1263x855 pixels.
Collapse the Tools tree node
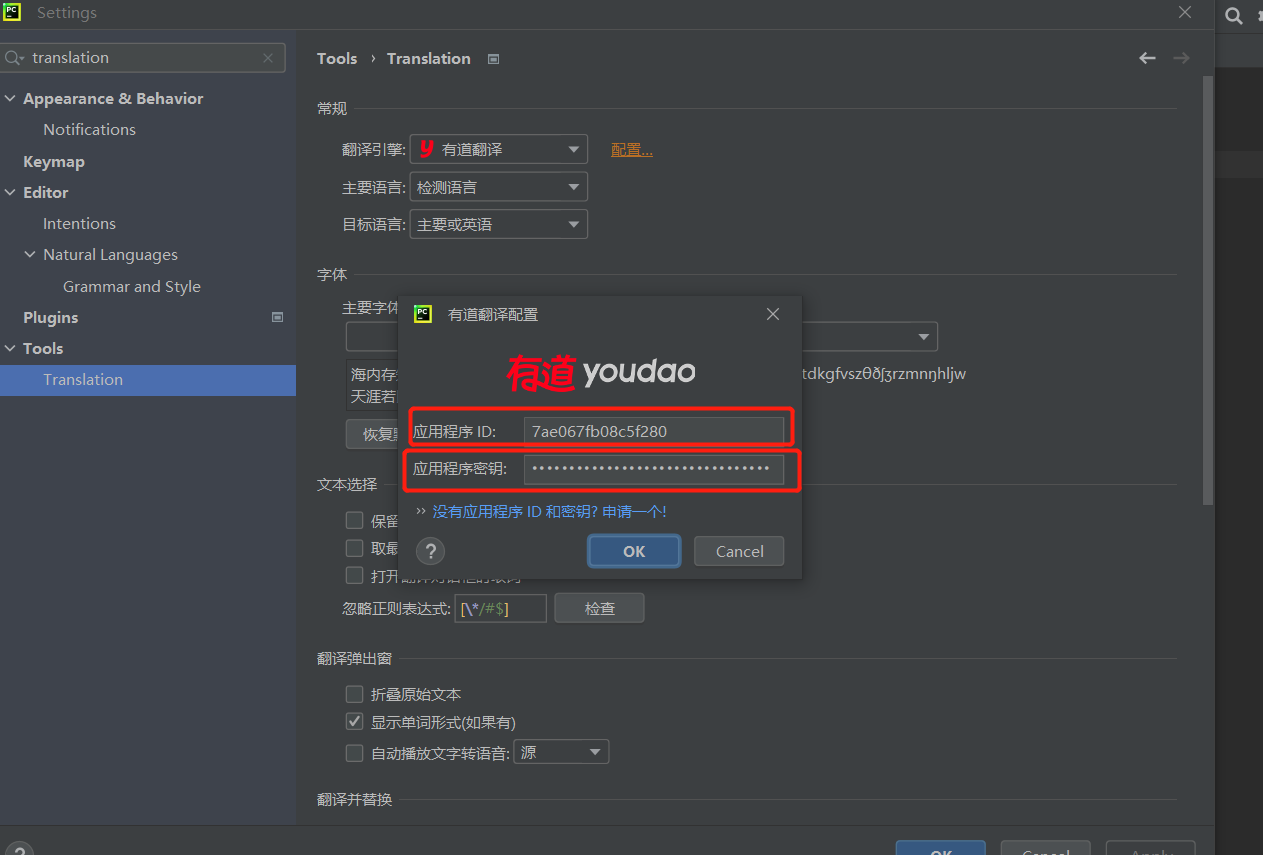(10, 348)
